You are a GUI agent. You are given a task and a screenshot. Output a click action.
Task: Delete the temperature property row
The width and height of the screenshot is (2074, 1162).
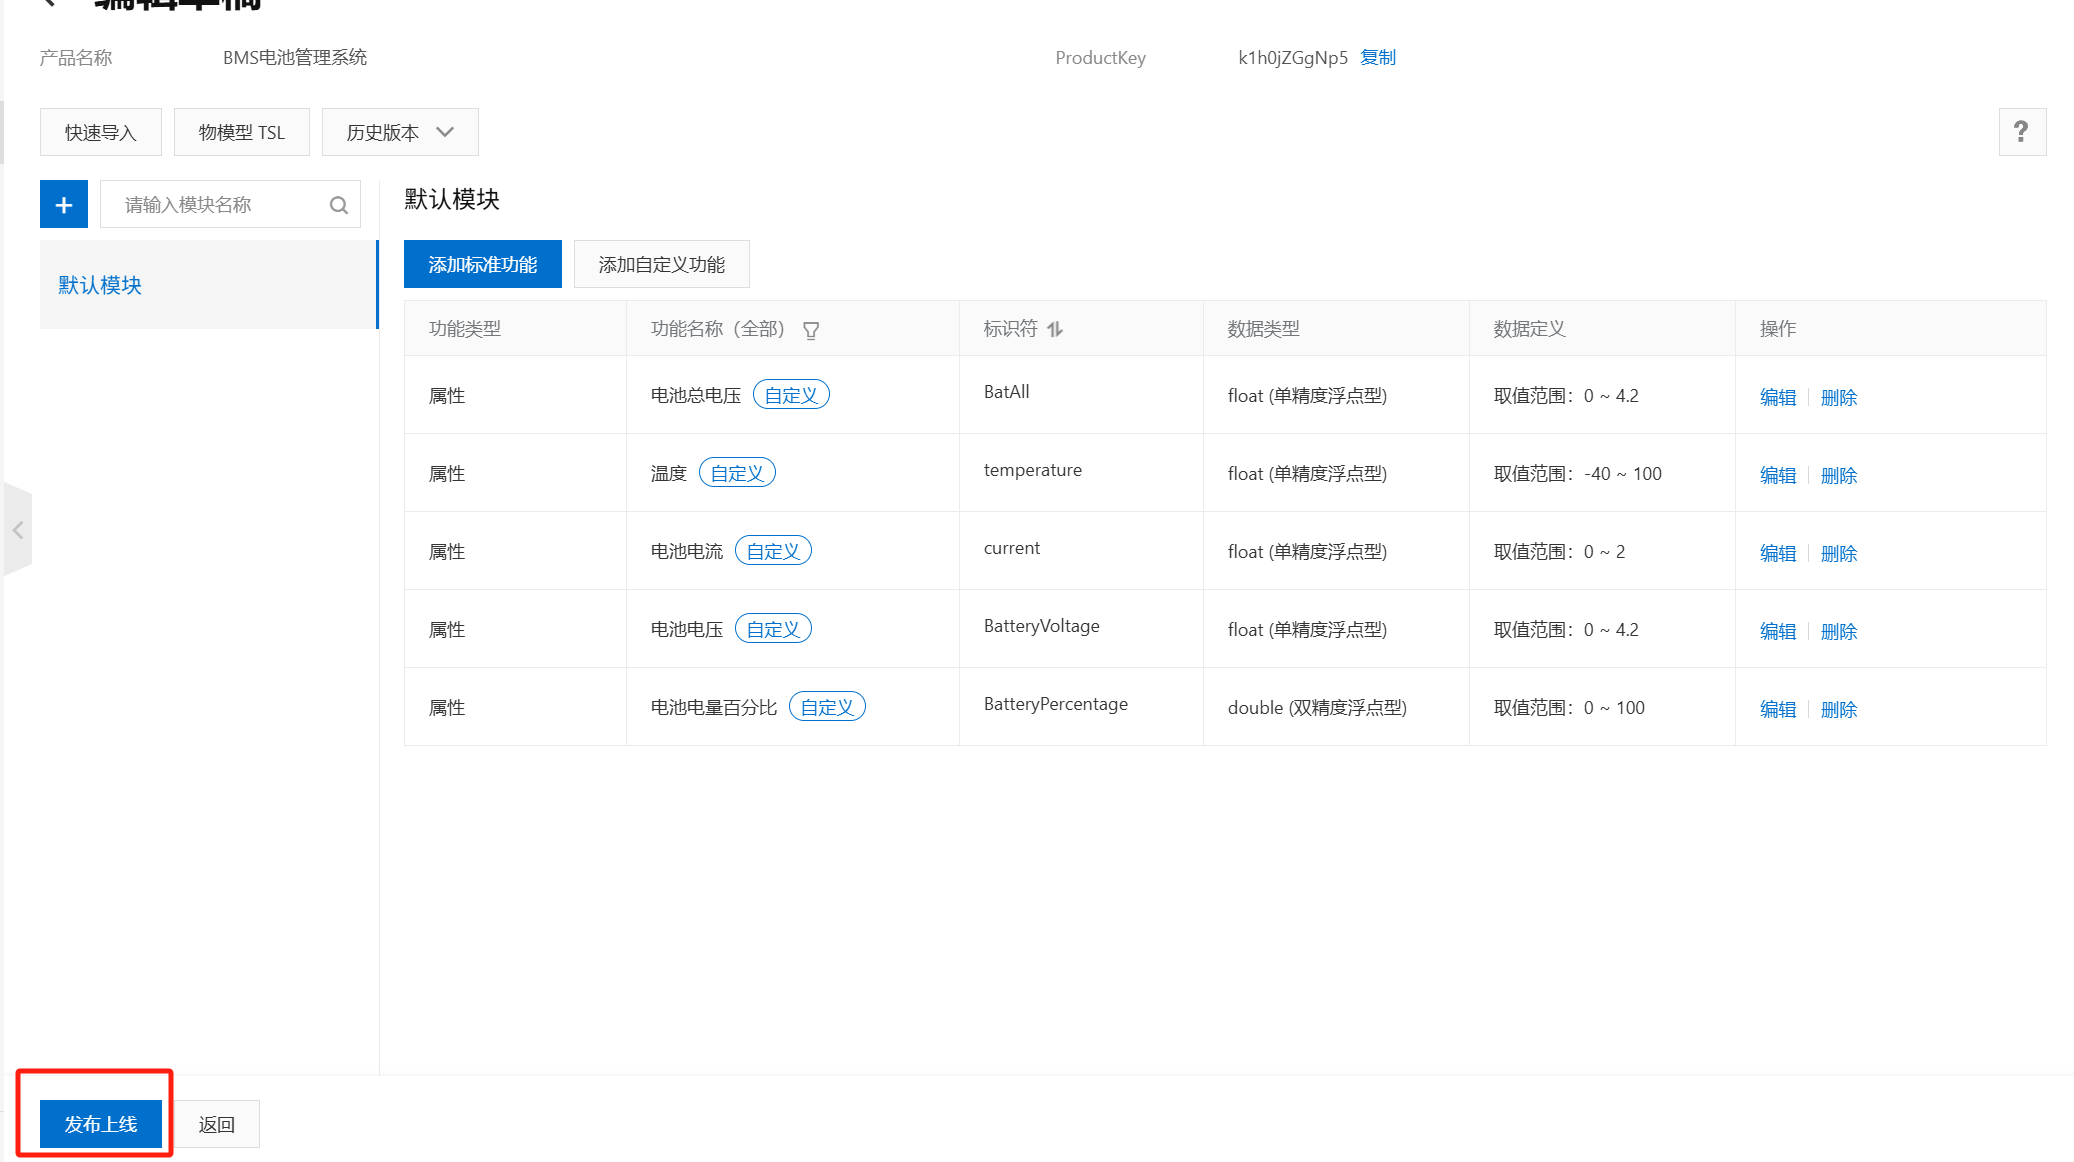[x=1838, y=475]
